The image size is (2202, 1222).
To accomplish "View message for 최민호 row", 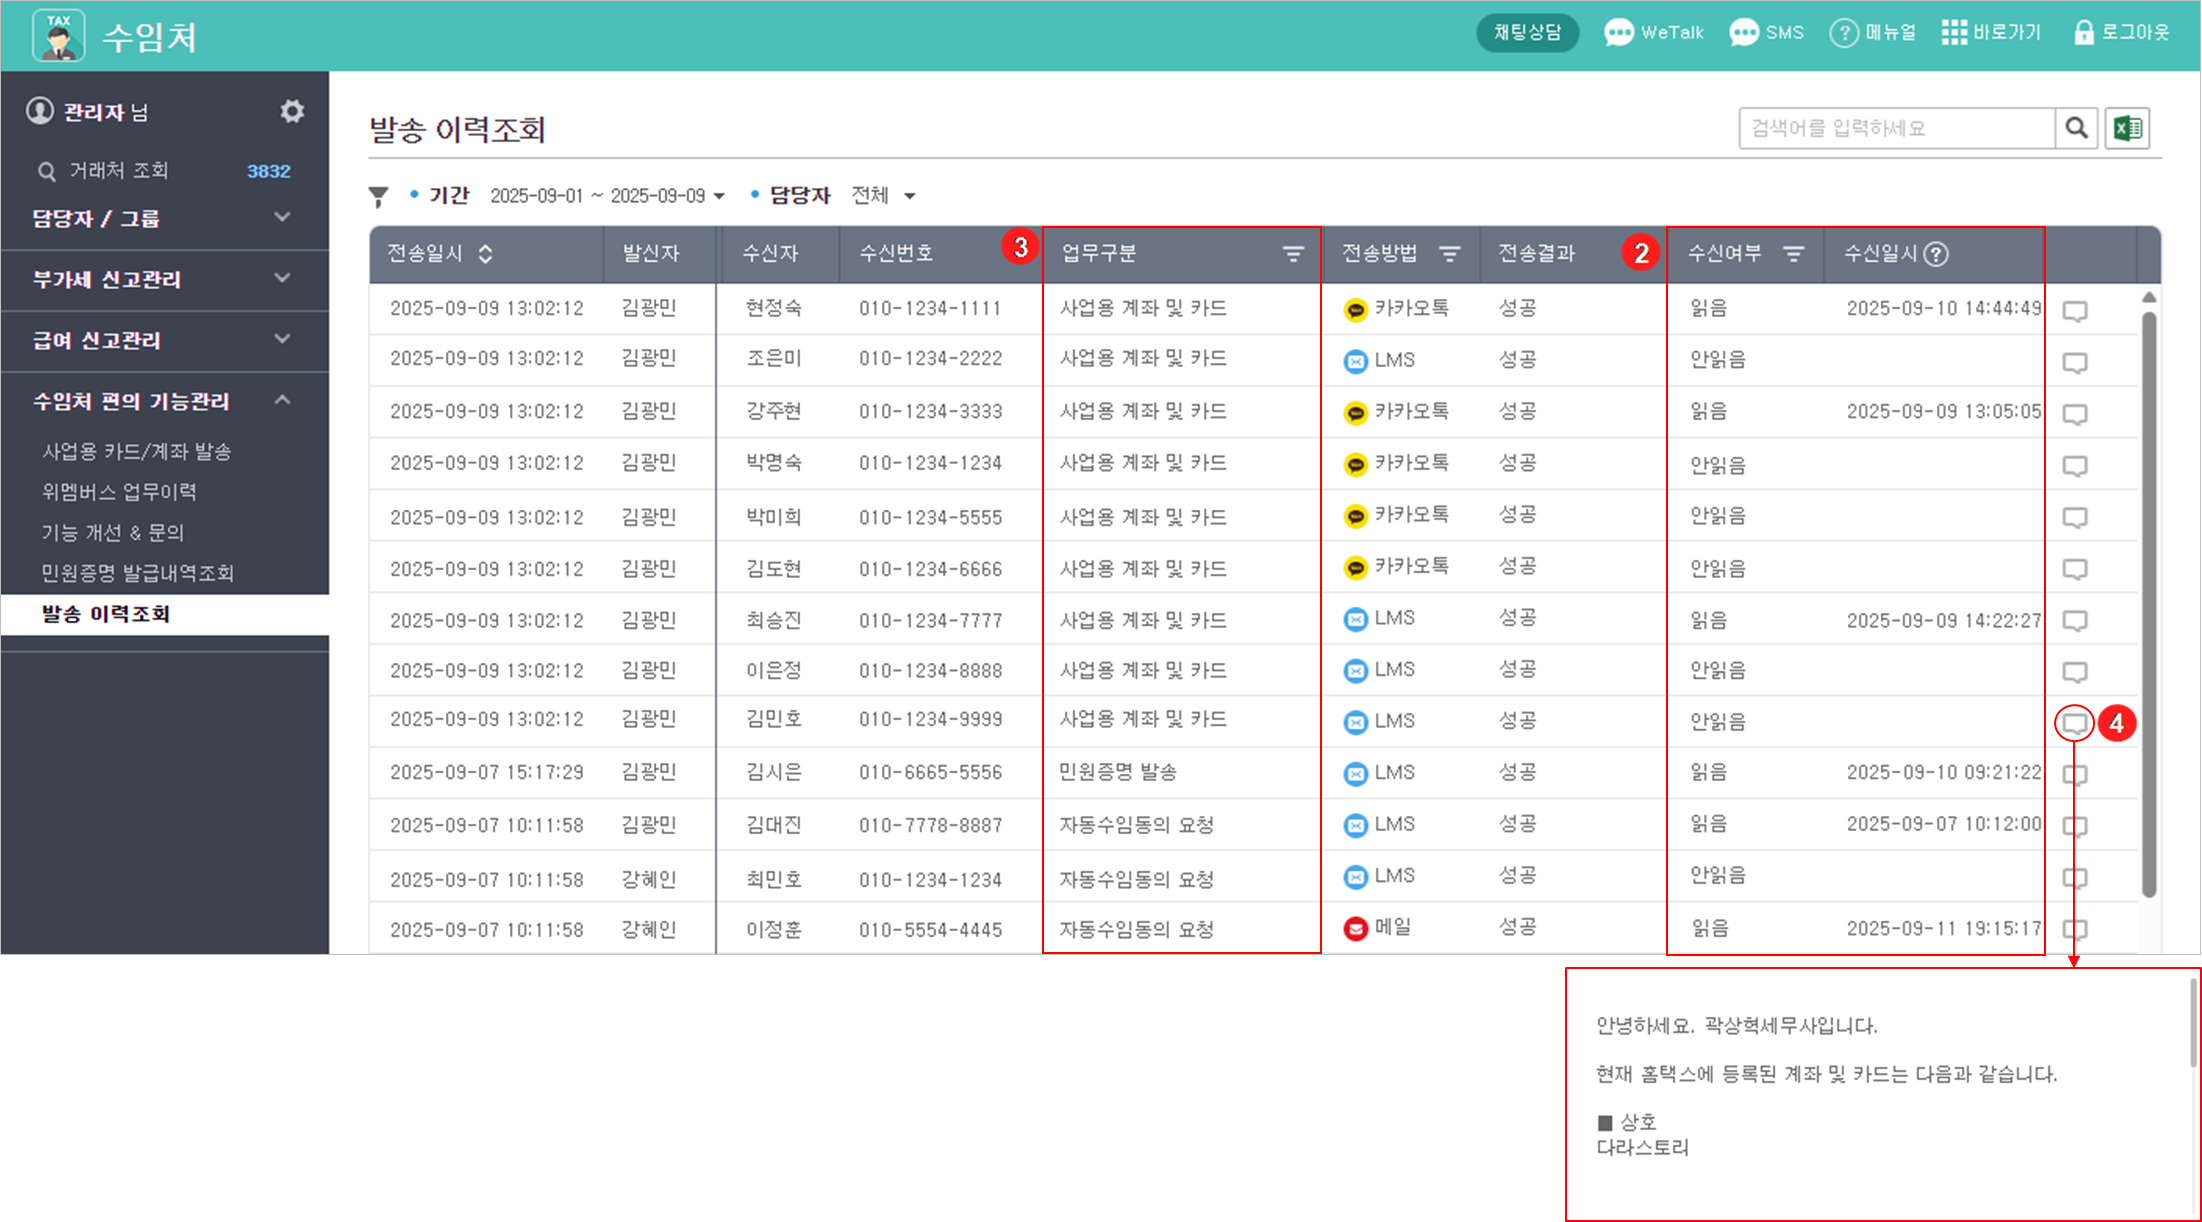I will tap(2075, 878).
